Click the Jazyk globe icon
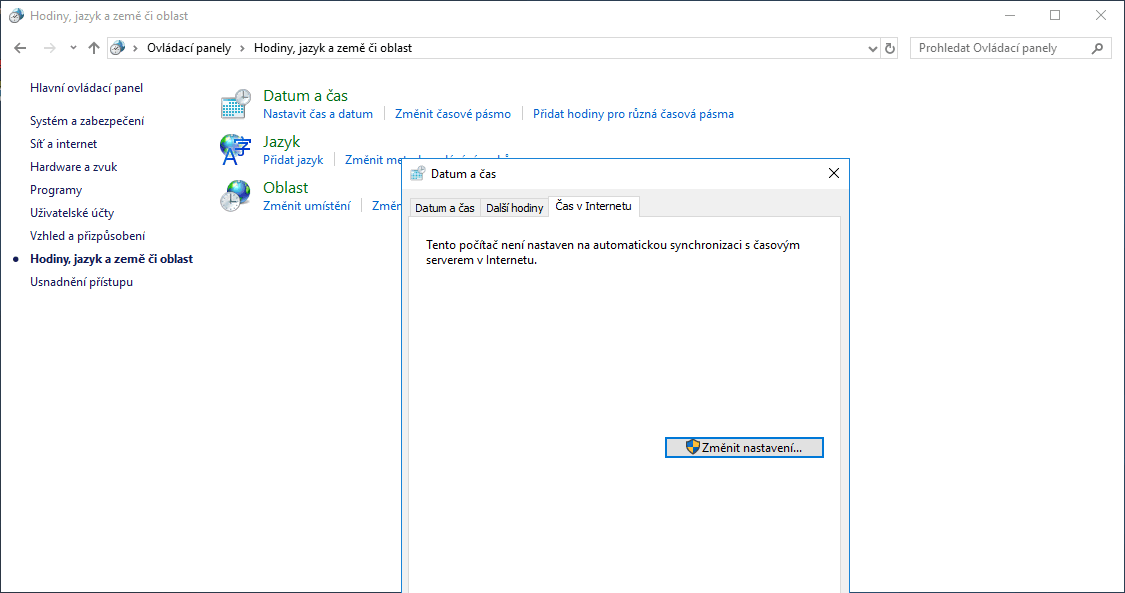Screen dimensions: 1125x593 pyautogui.click(x=235, y=150)
